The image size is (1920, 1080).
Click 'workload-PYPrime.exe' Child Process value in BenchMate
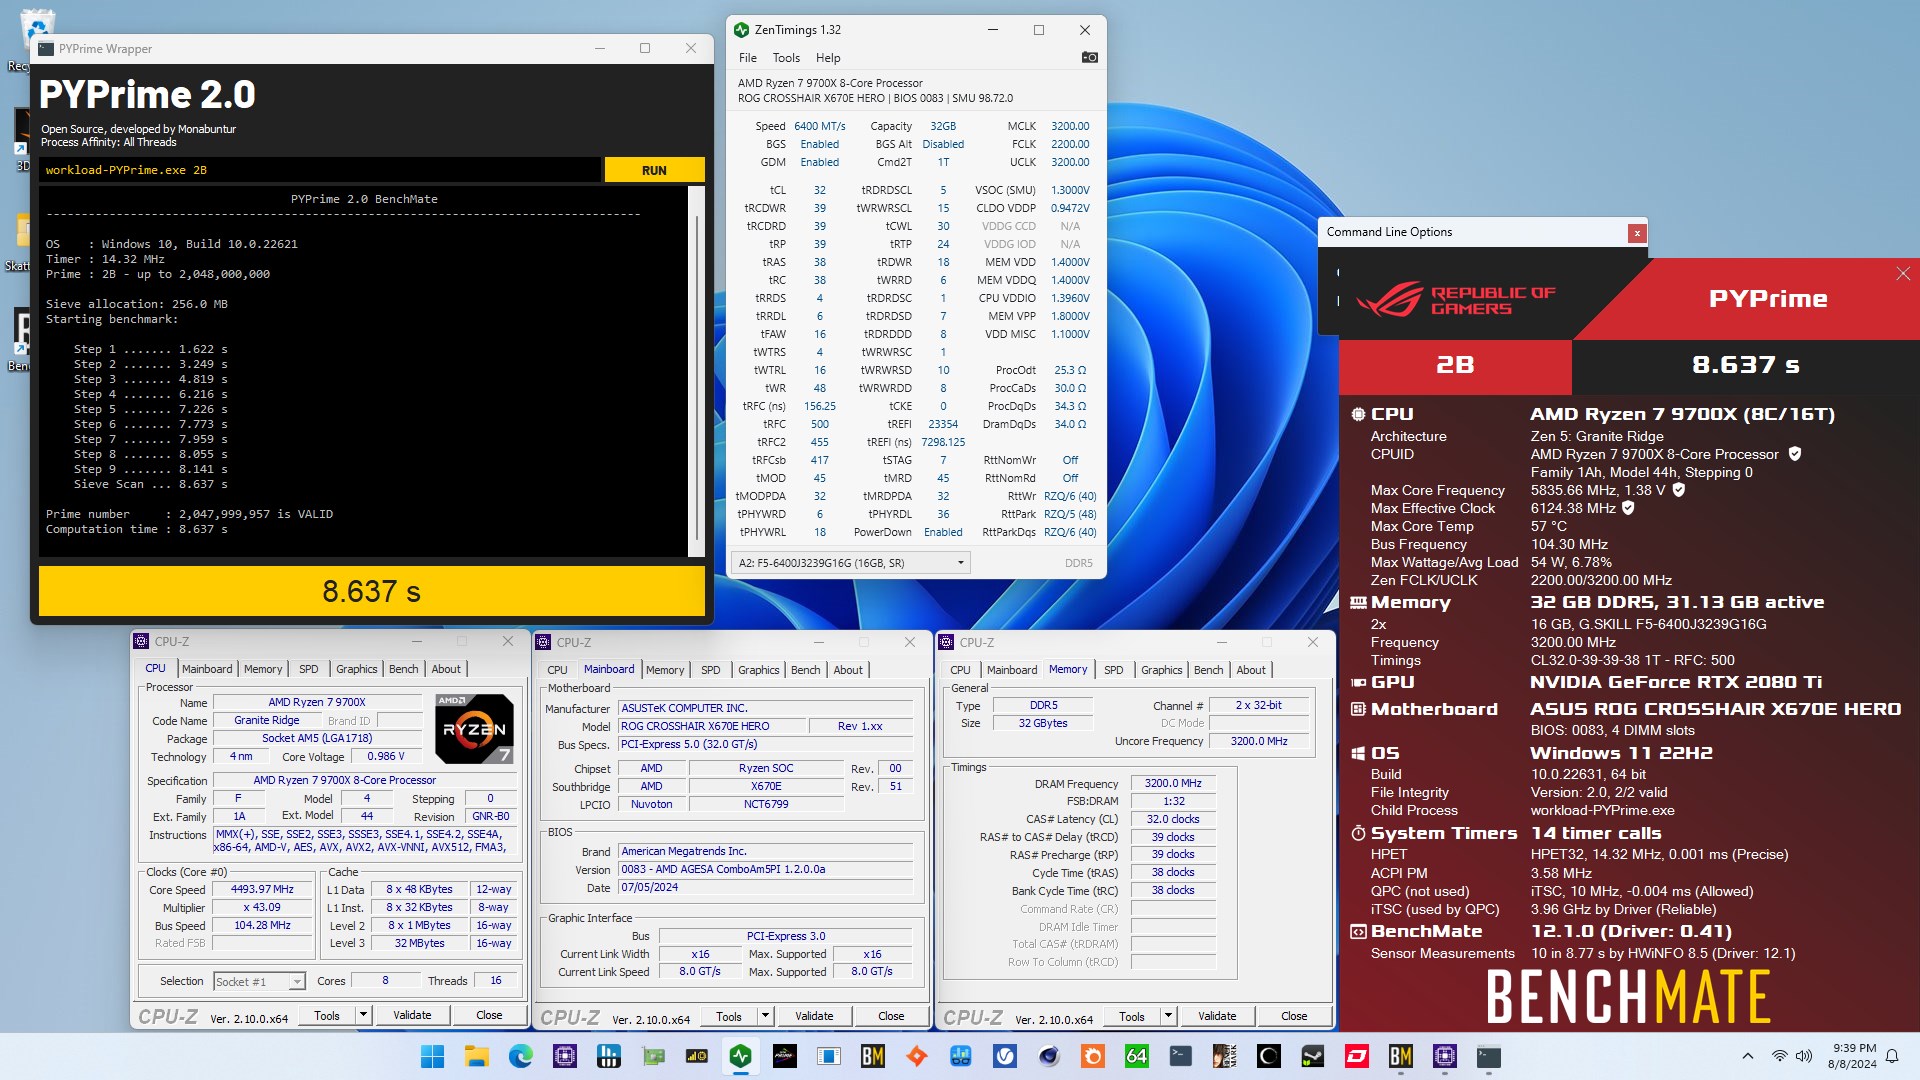click(1602, 810)
